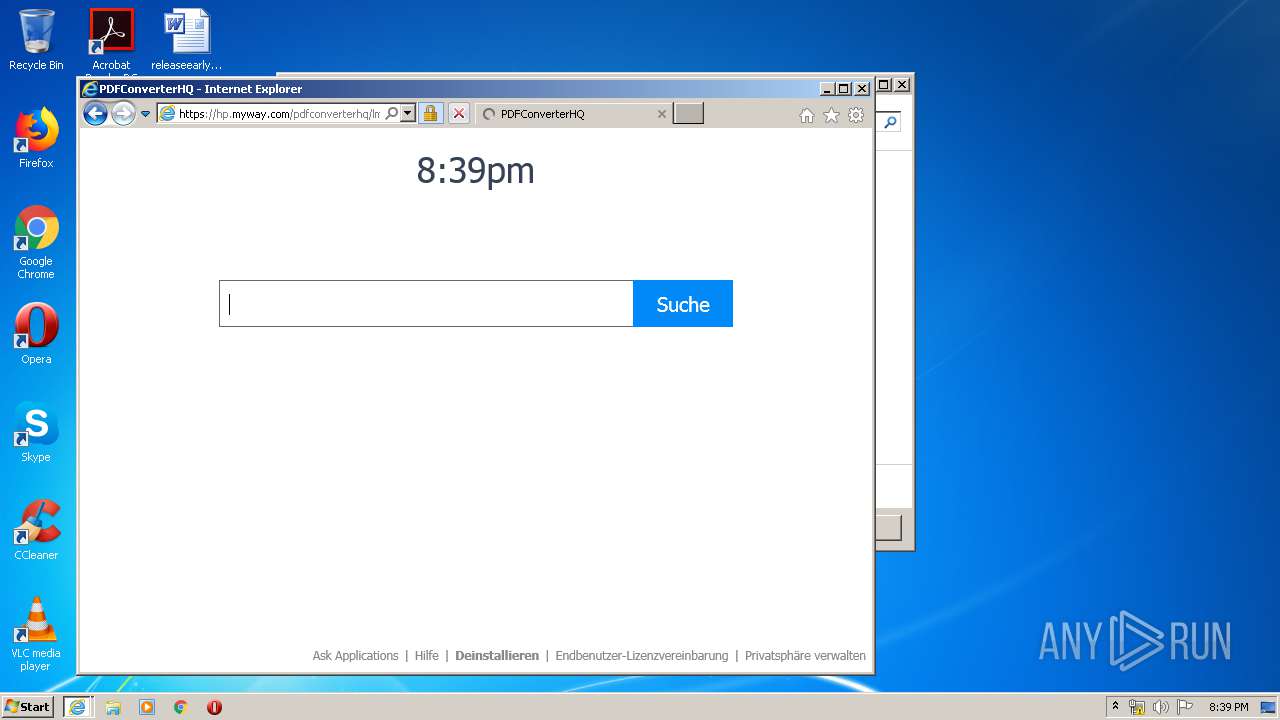This screenshot has width=1280, height=720.
Task: Open Endbenutzer-Lizenzvereinbarung link
Action: tap(642, 656)
